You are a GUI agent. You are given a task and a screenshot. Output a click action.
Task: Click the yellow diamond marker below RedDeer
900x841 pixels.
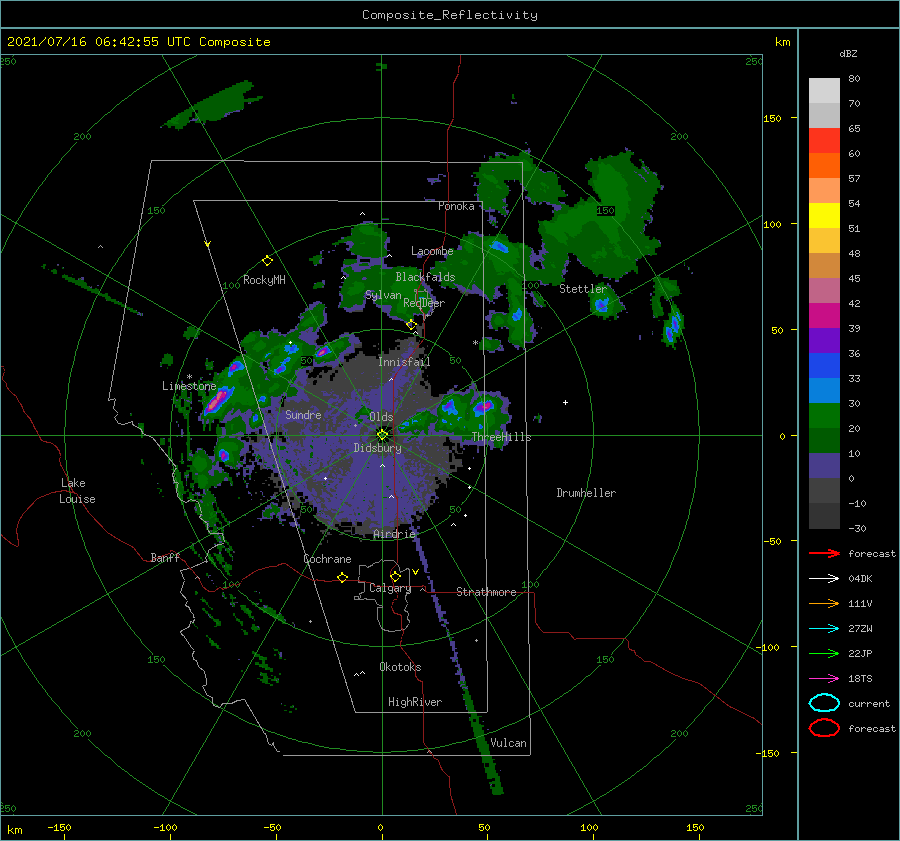point(411,325)
